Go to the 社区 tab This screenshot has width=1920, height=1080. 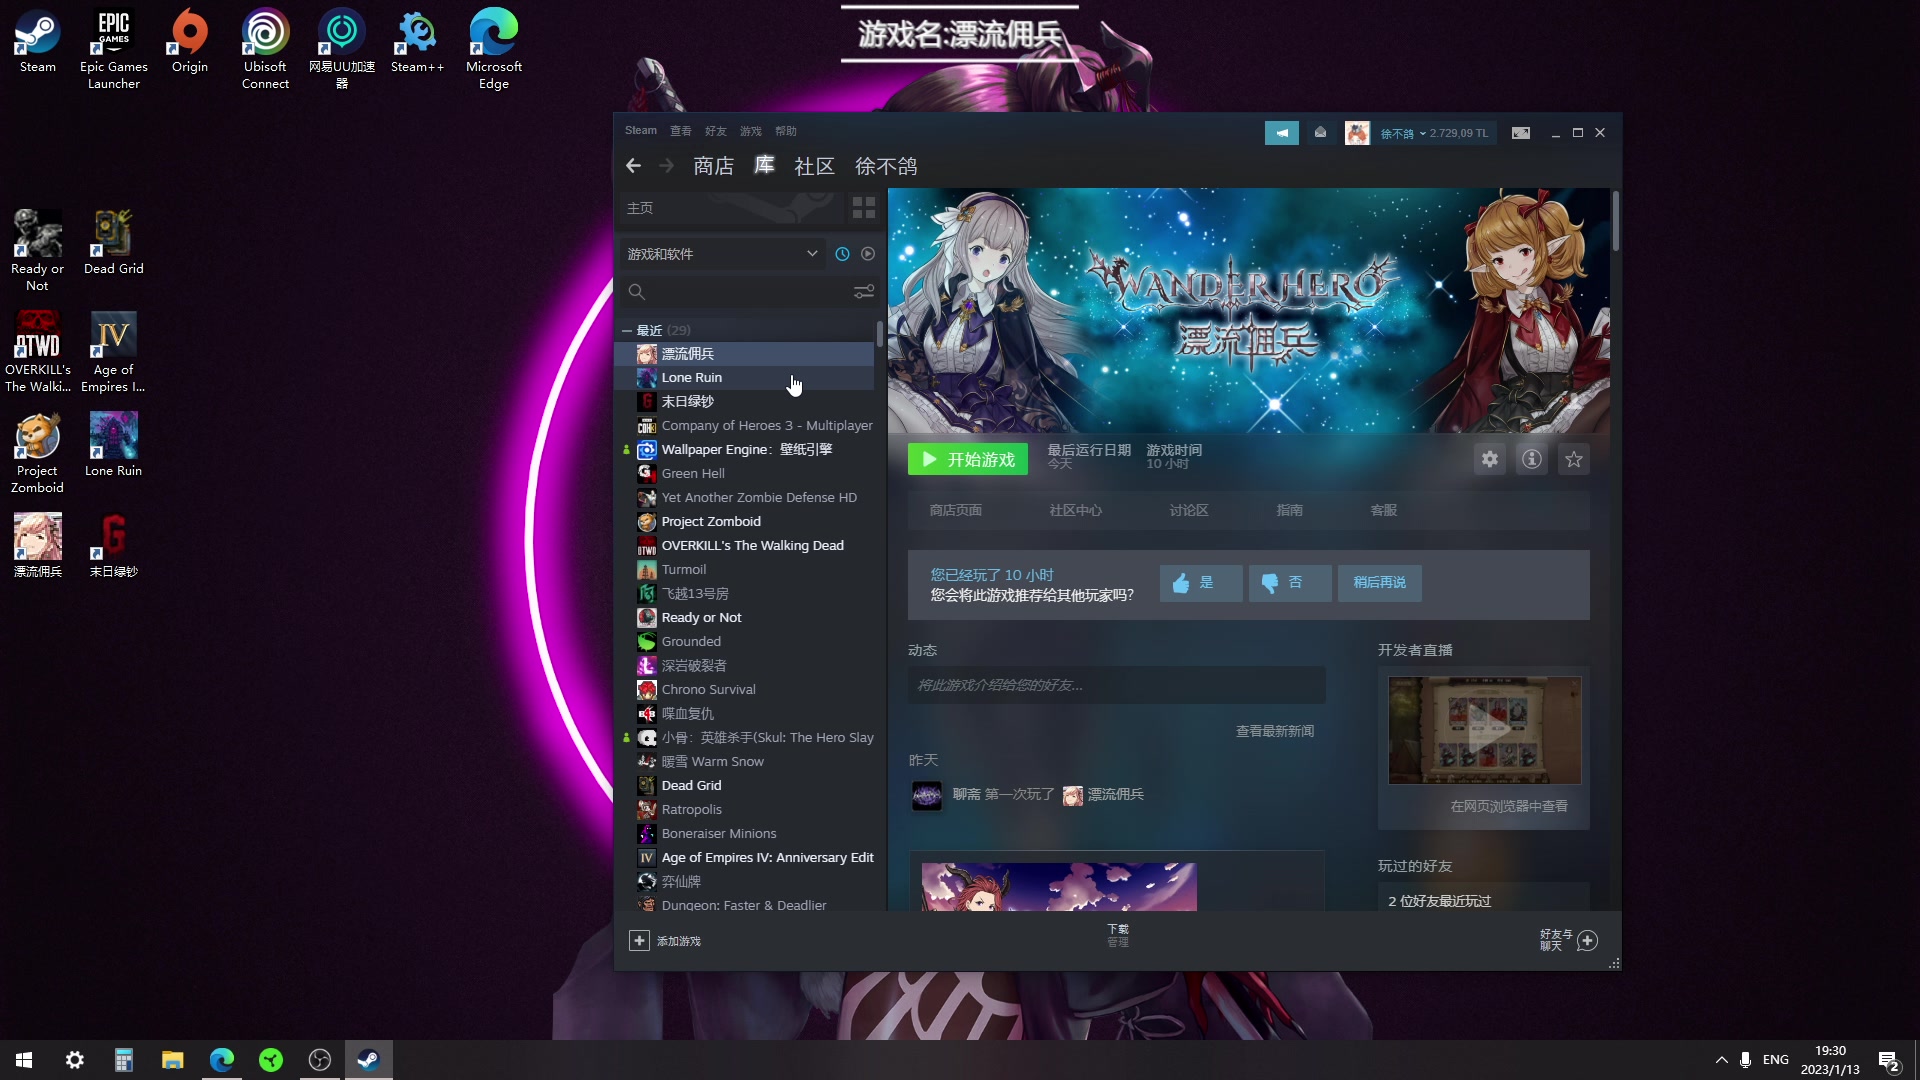[x=814, y=166]
